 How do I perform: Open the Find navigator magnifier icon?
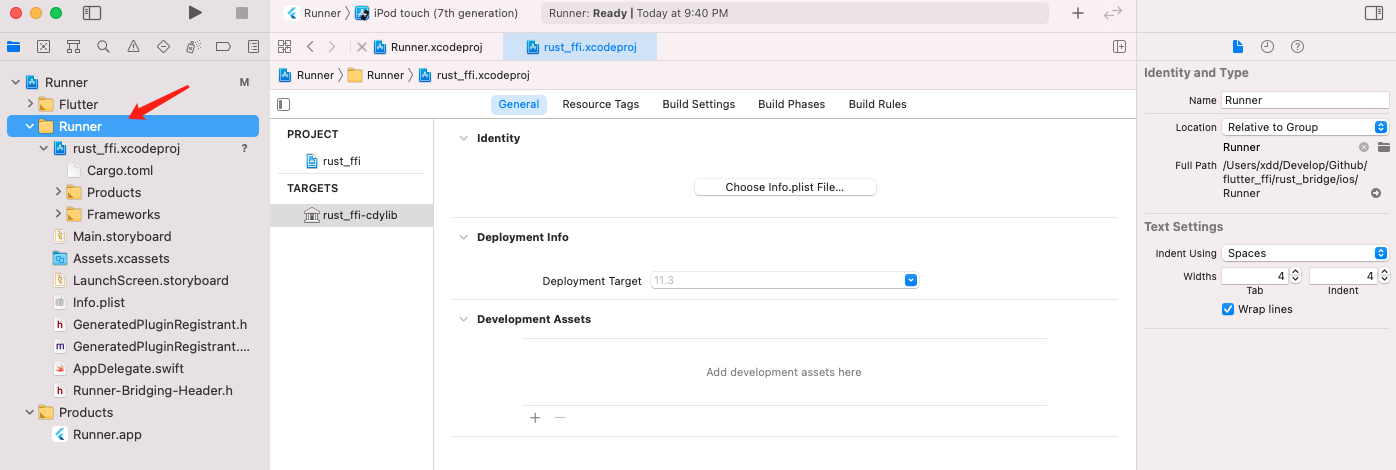[x=103, y=46]
